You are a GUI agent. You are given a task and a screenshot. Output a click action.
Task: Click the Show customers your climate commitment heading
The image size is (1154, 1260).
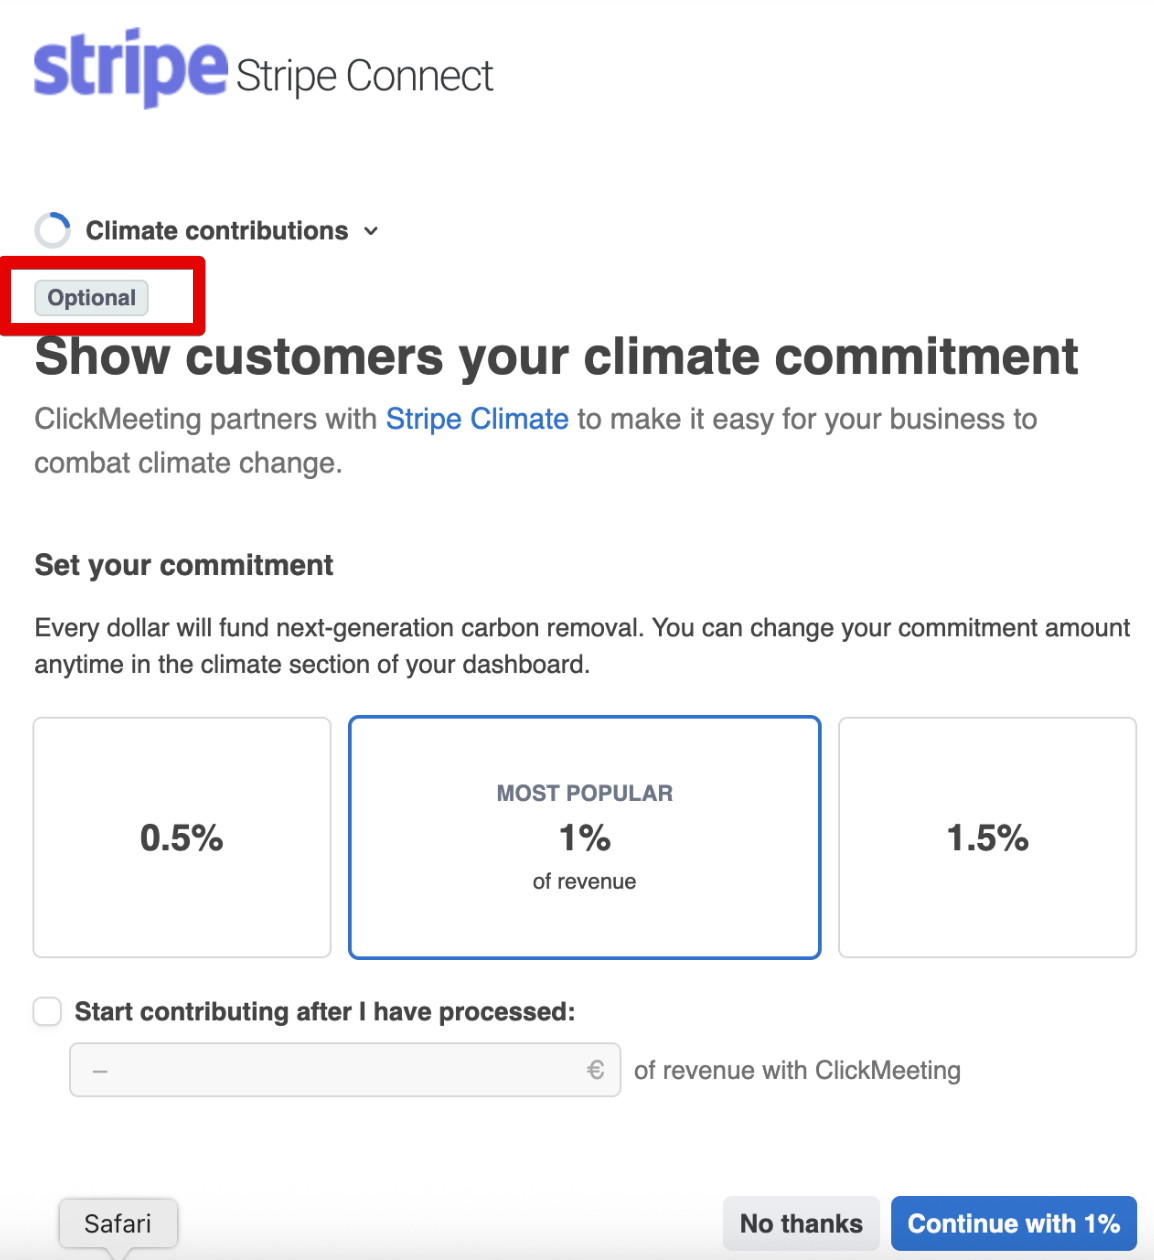[x=557, y=356]
